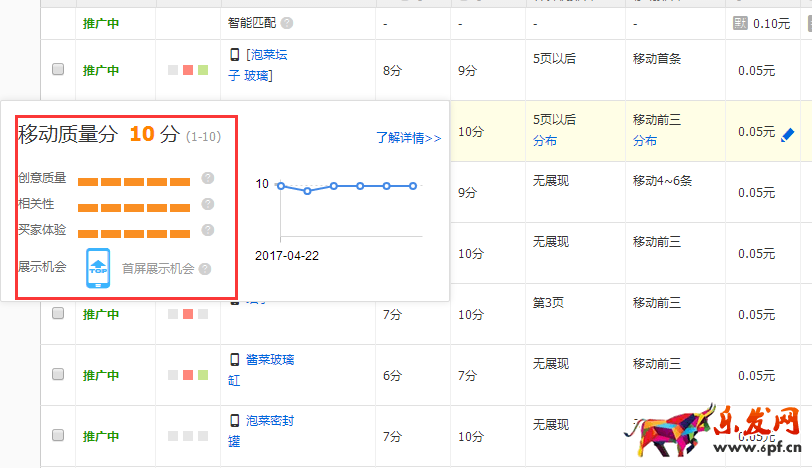This screenshot has height=468, width=812.
Task: Check the checkbox for 泡菜密封罐 row
Action: click(x=58, y=436)
